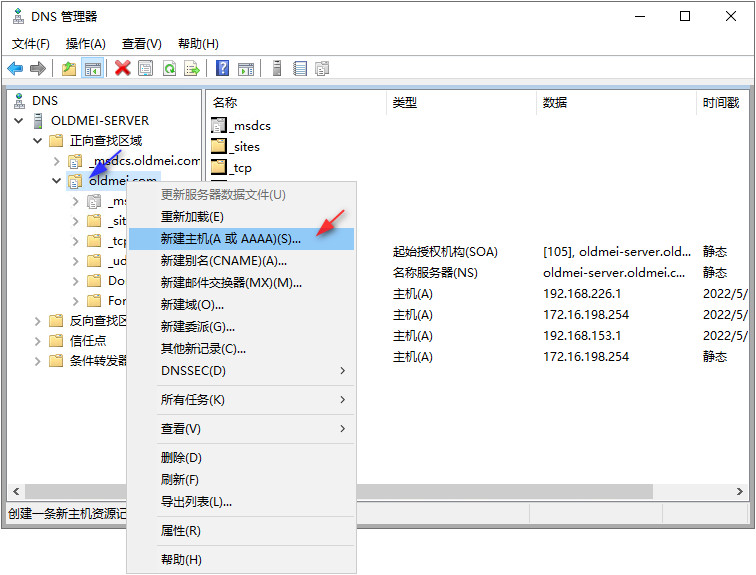
Task: Collapse the 正向查找区域 node
Action: click(x=38, y=141)
